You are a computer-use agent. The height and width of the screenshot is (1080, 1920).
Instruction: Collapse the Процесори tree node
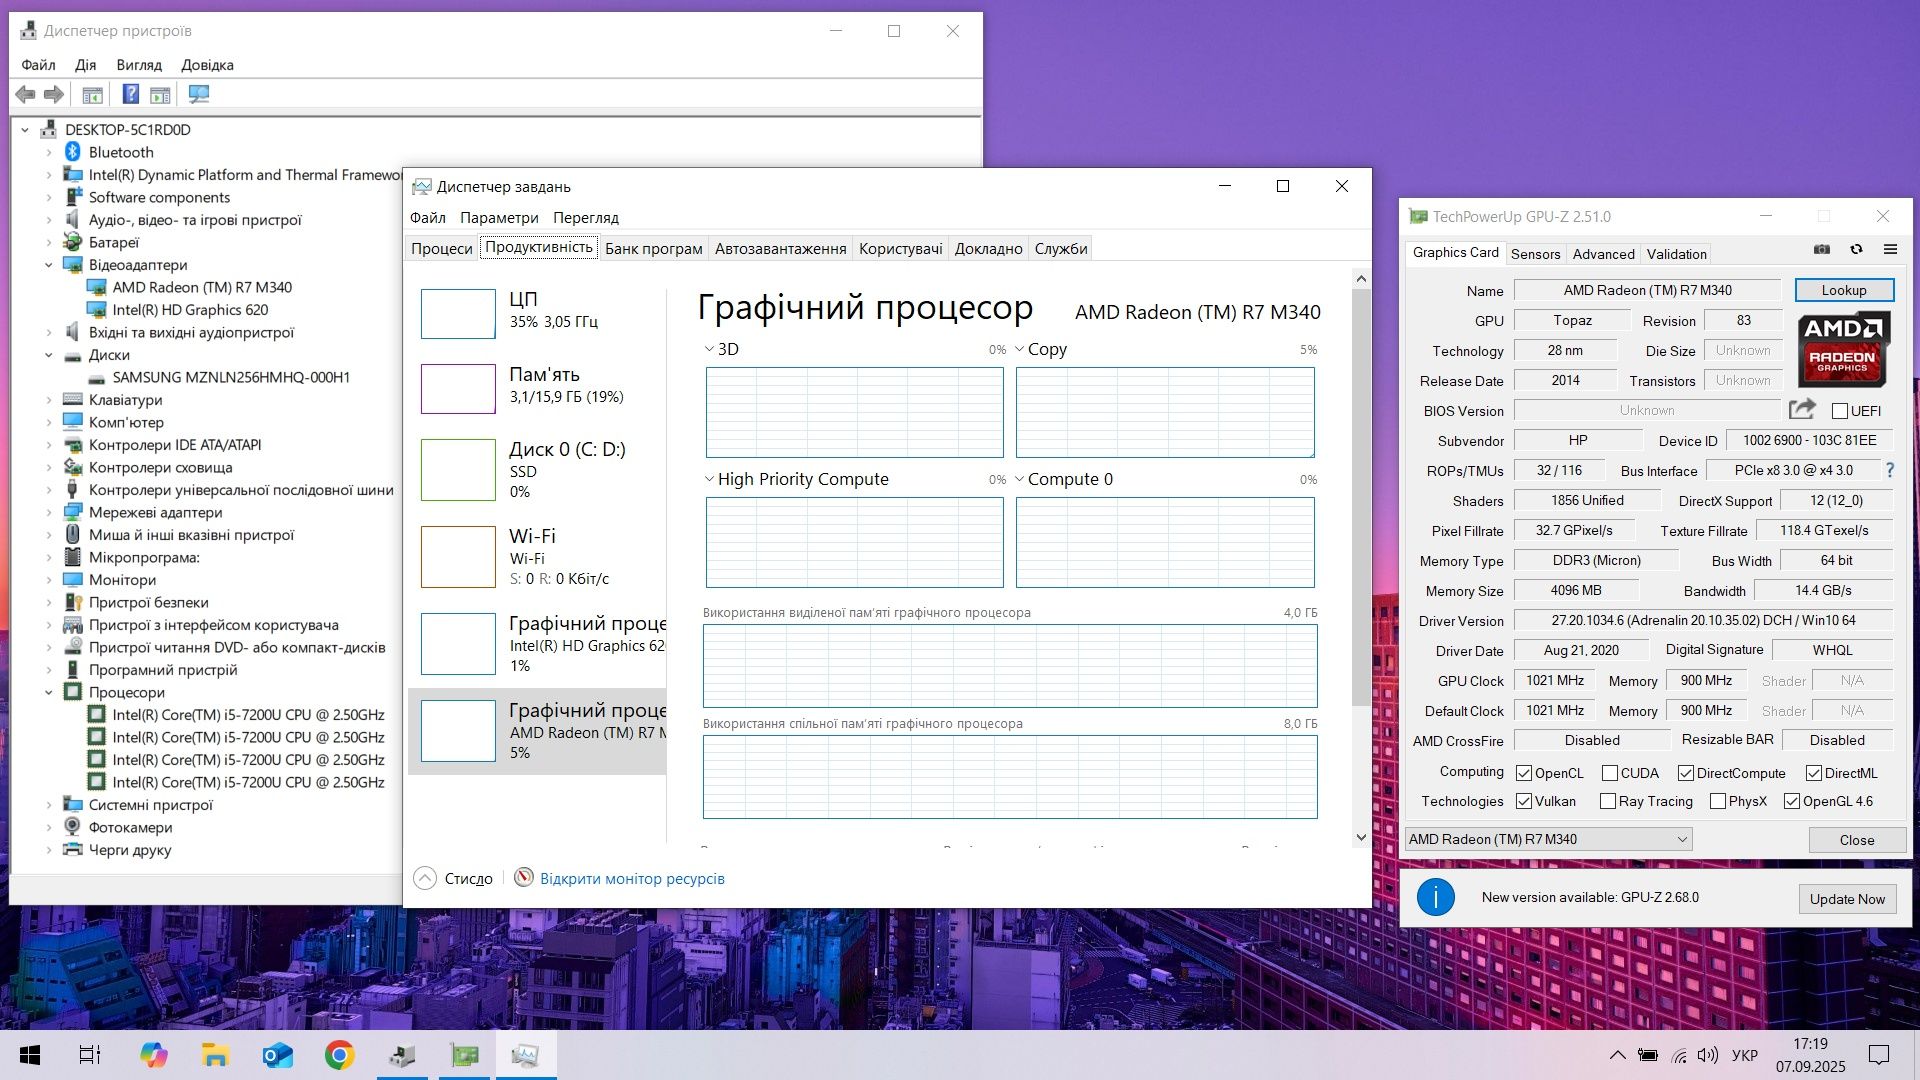click(48, 692)
